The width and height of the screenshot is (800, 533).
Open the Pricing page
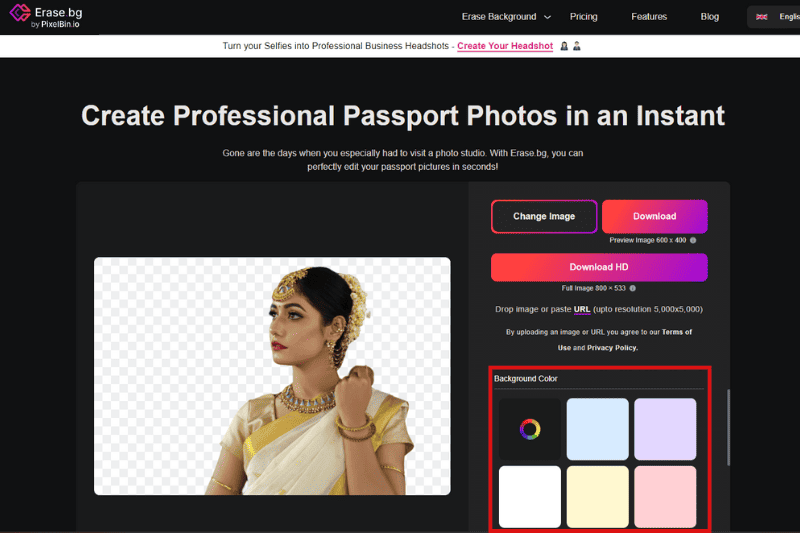pos(583,17)
